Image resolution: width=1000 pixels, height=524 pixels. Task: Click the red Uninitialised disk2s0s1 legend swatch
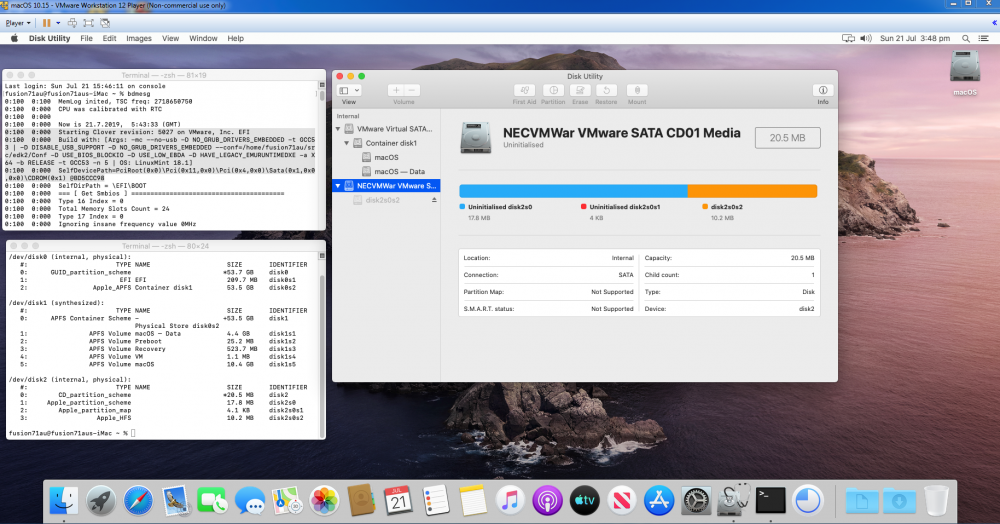(x=584, y=207)
